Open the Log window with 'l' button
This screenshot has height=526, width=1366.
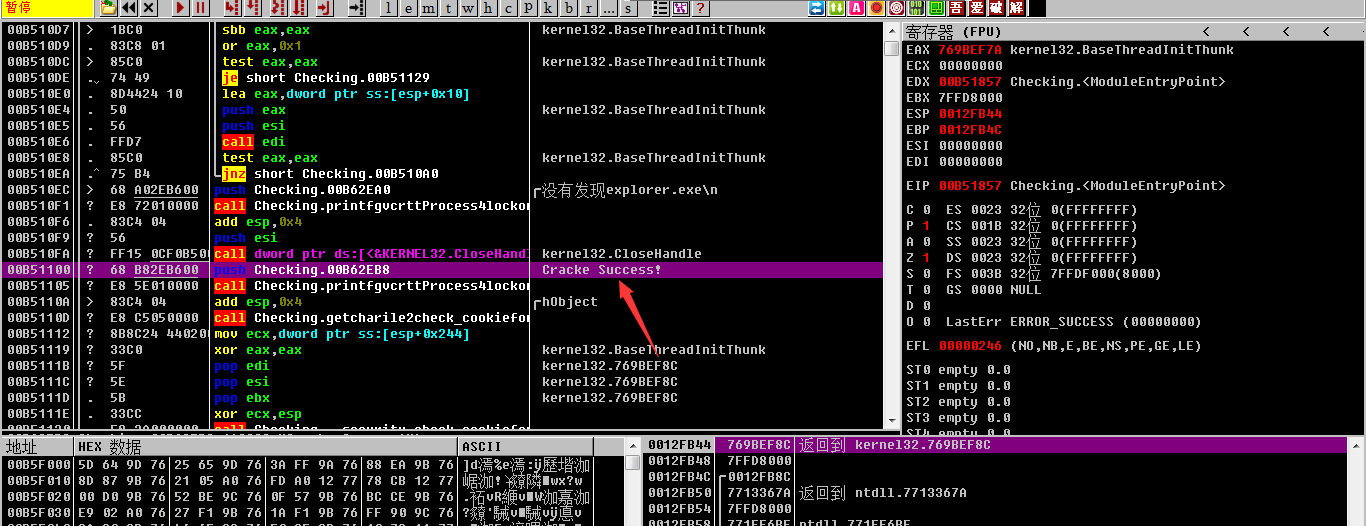click(389, 8)
